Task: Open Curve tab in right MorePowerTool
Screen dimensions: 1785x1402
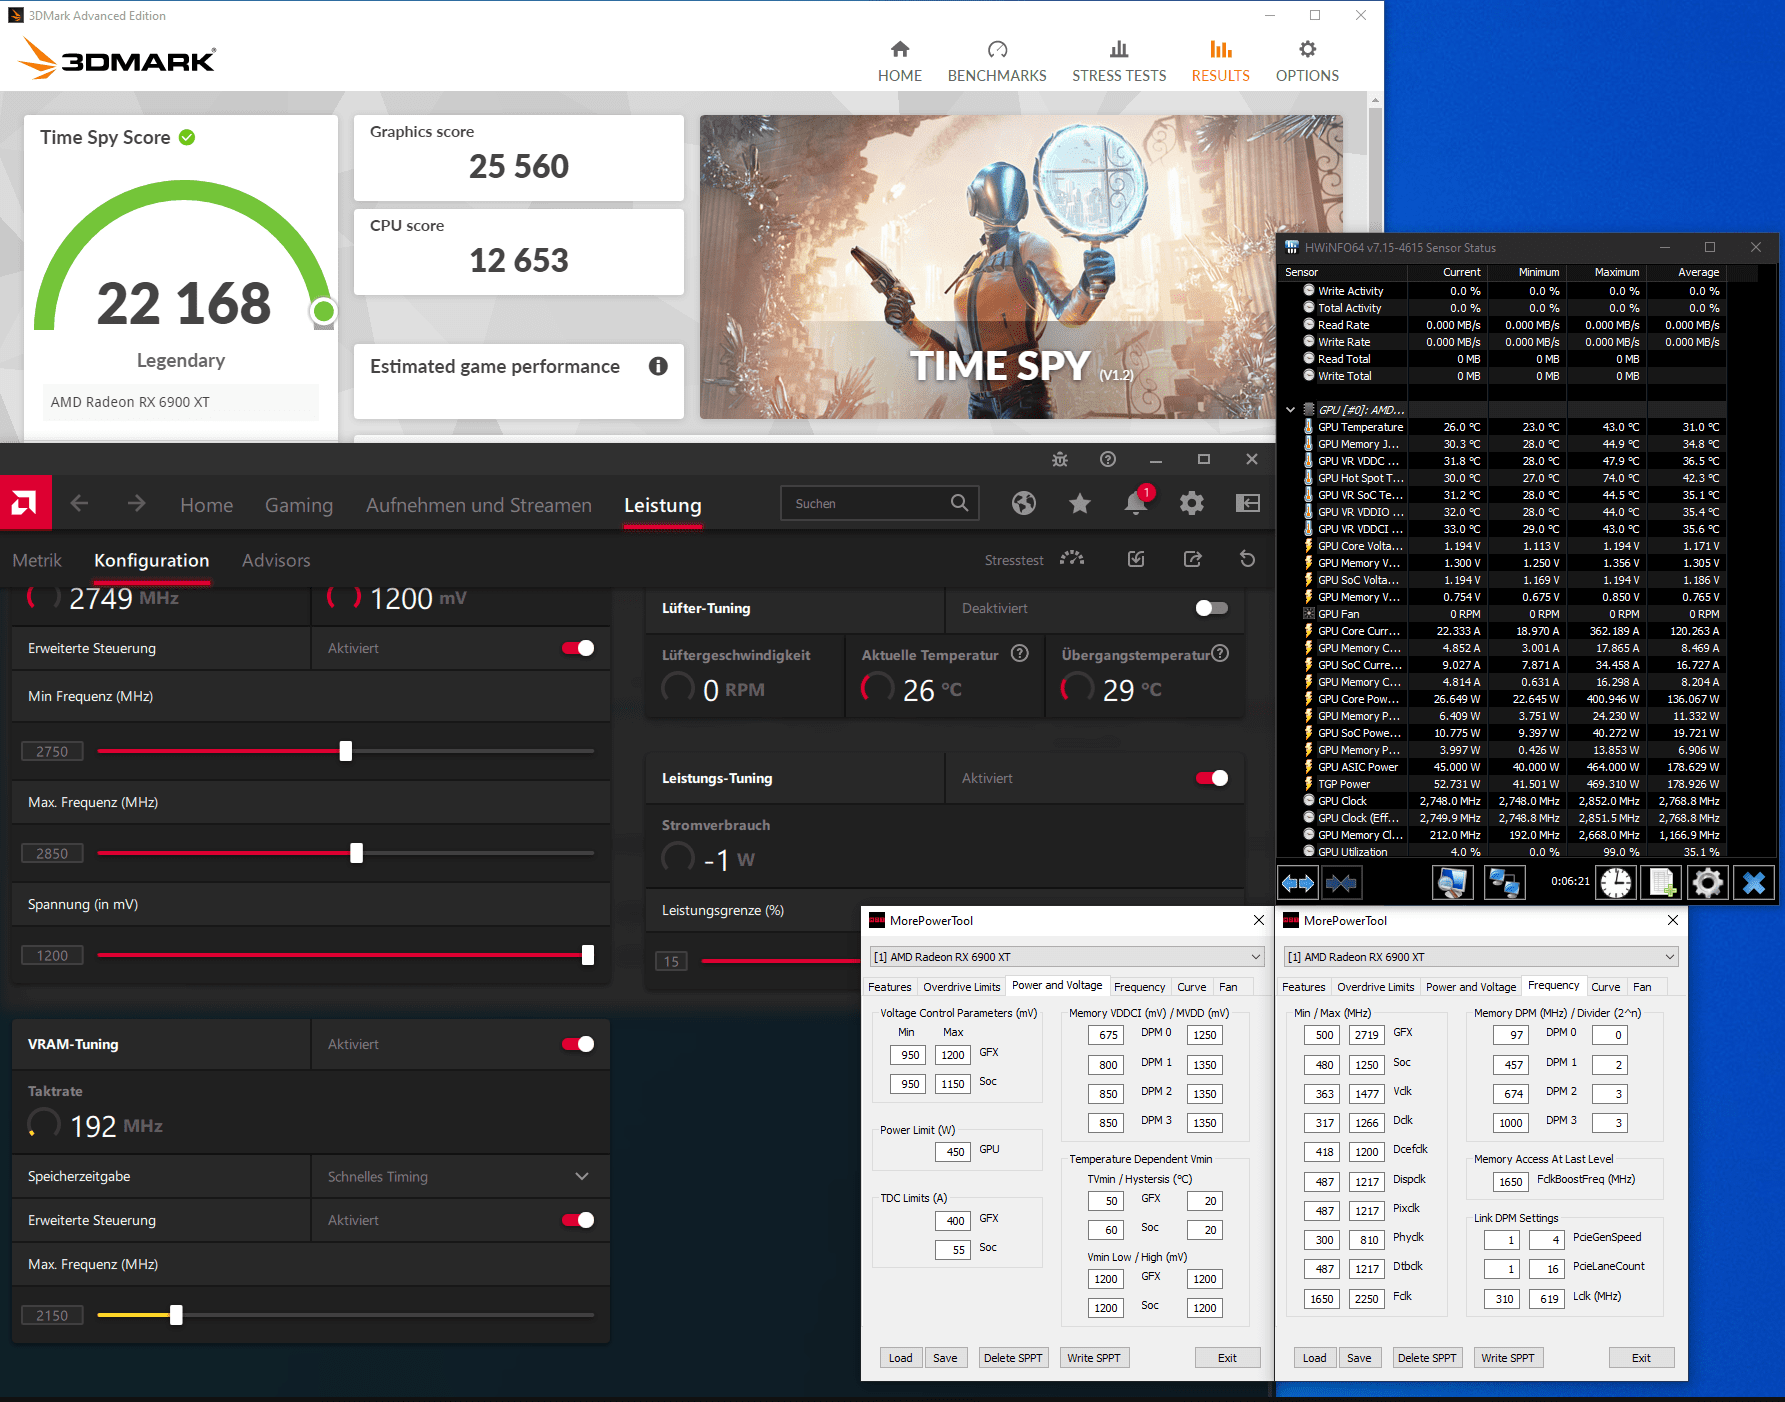Action: click(x=1605, y=987)
